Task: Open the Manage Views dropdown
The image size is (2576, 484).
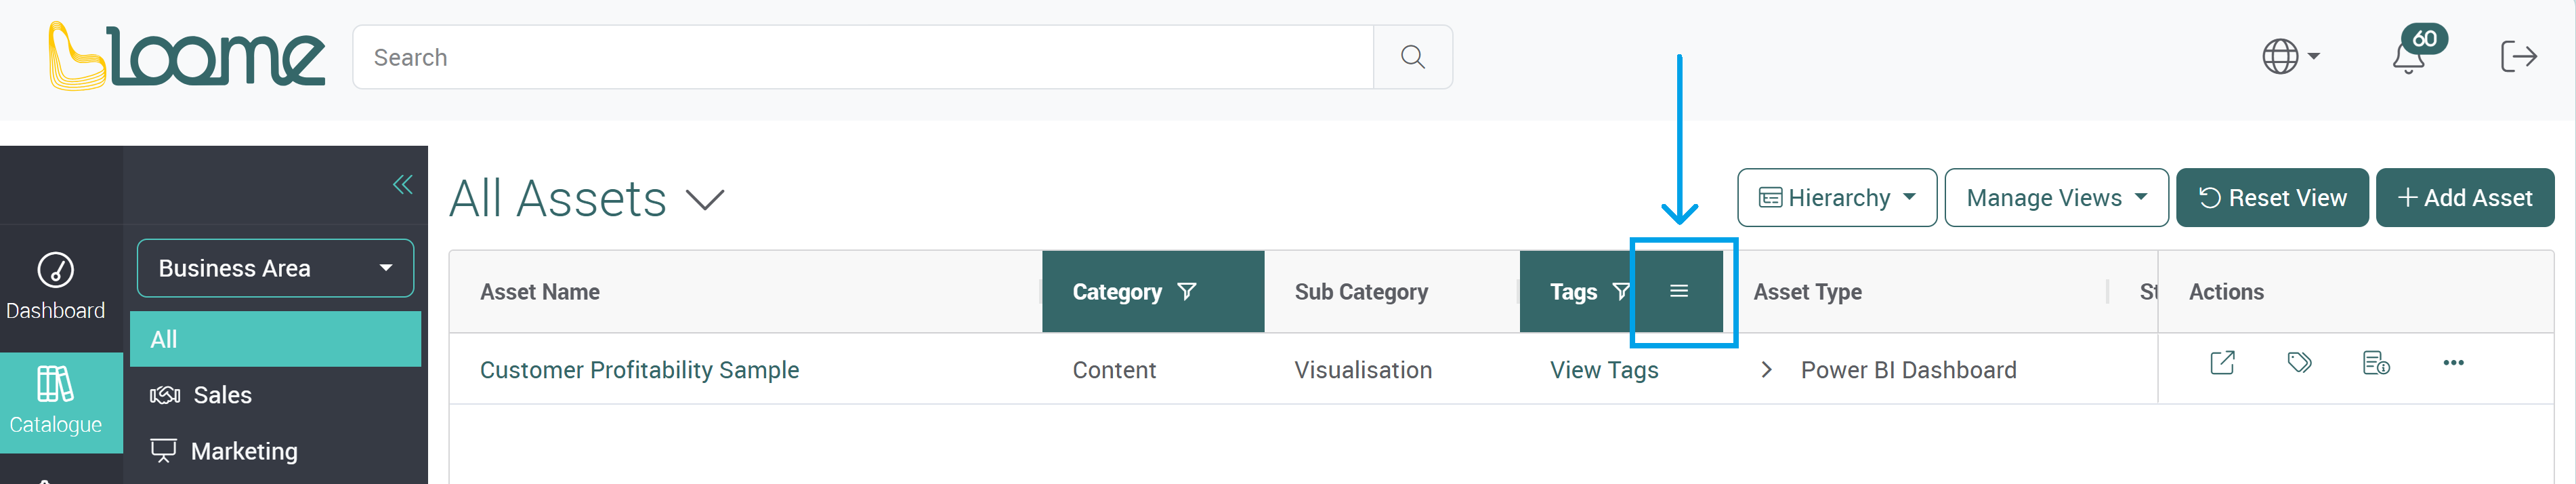Action: 2056,198
